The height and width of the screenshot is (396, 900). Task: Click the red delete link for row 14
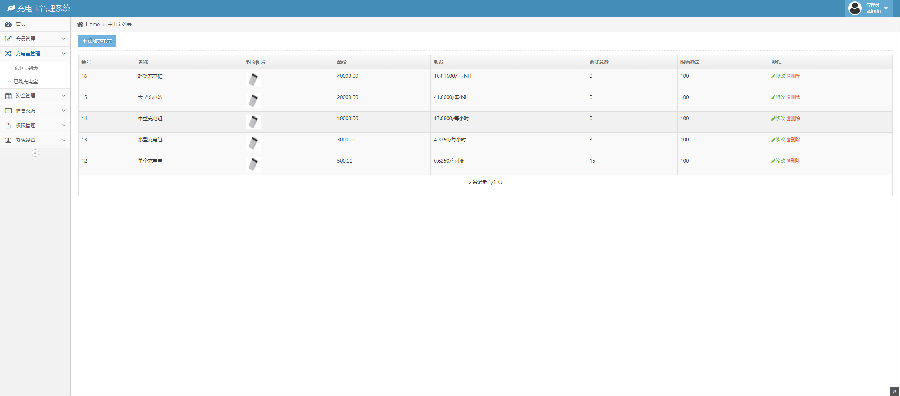[x=793, y=118]
